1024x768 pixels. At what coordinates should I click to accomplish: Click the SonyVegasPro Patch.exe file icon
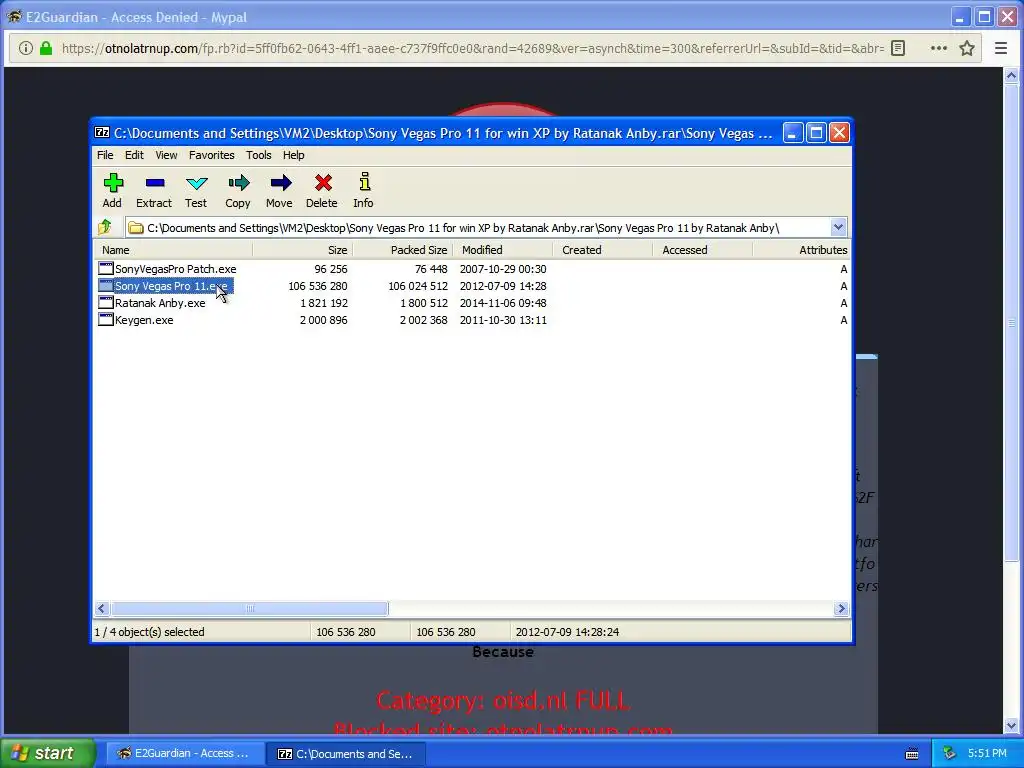105,268
